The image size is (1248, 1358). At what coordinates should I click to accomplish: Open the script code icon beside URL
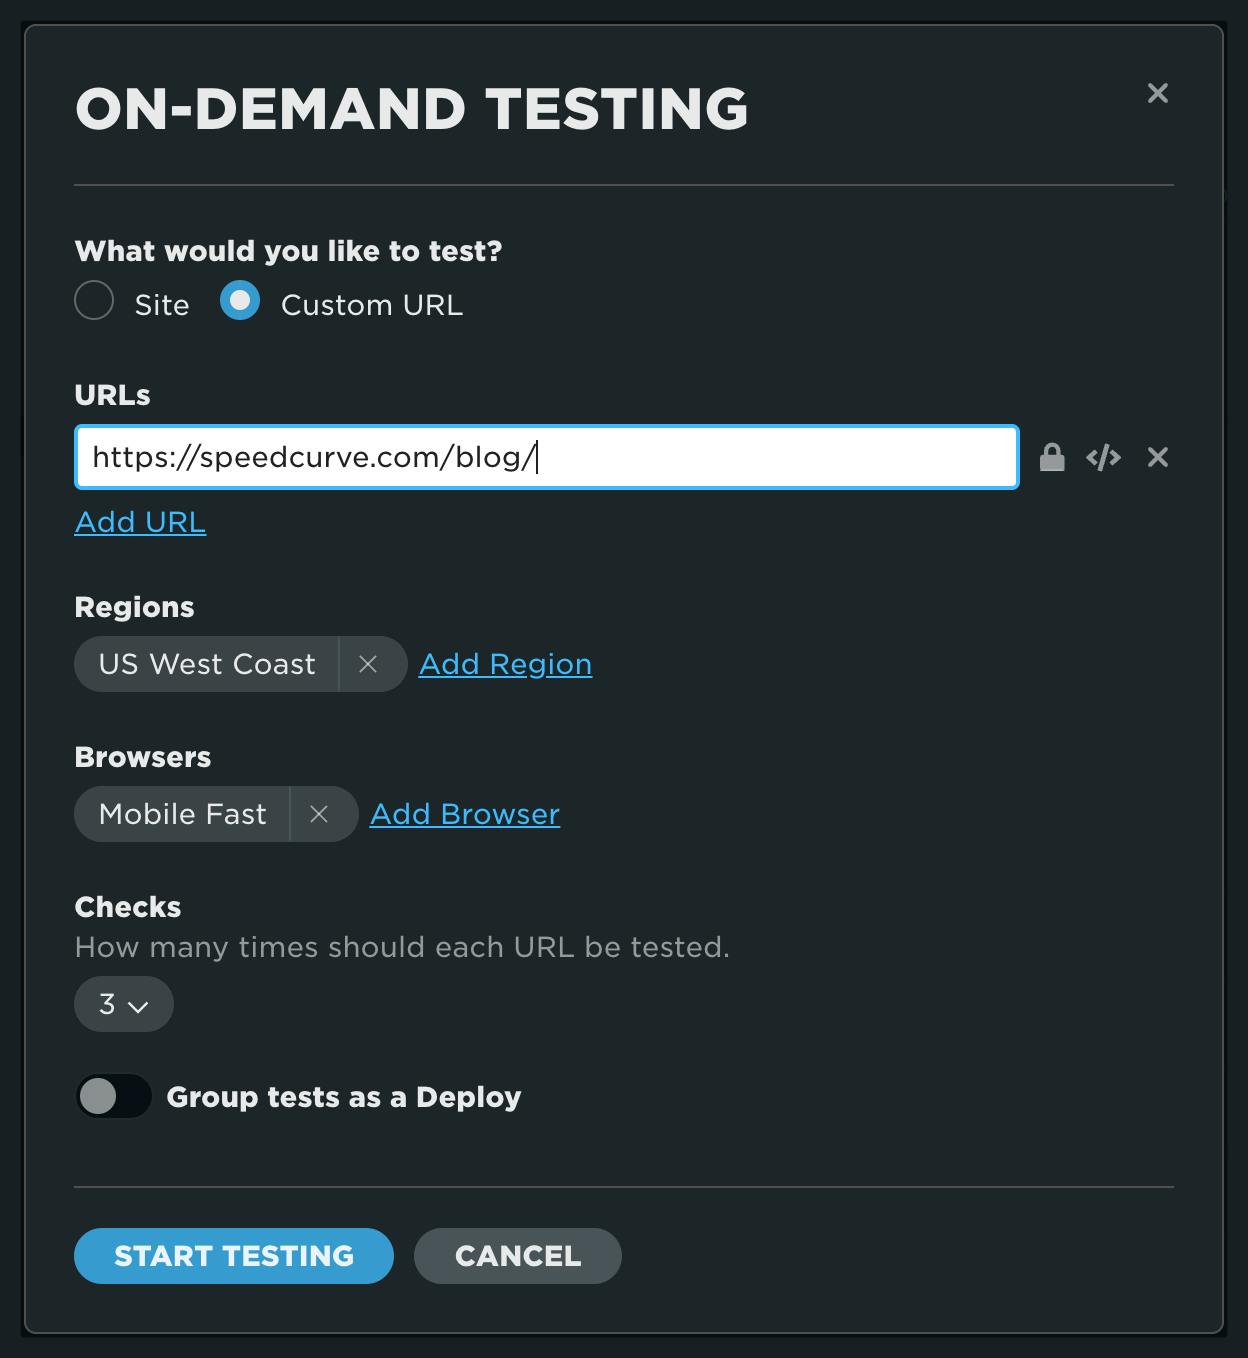pos(1103,458)
